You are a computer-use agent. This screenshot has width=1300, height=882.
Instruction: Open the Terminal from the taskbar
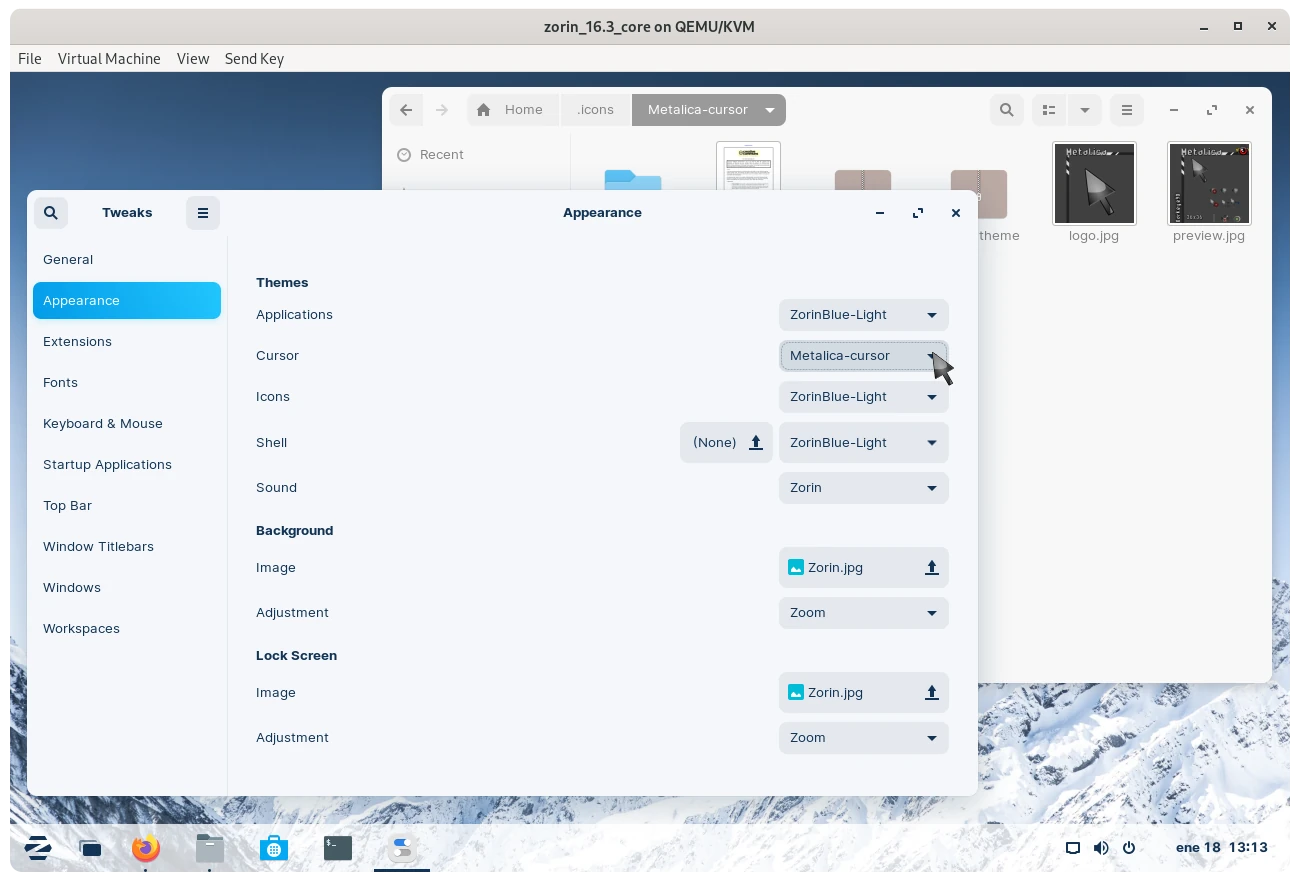coord(338,849)
